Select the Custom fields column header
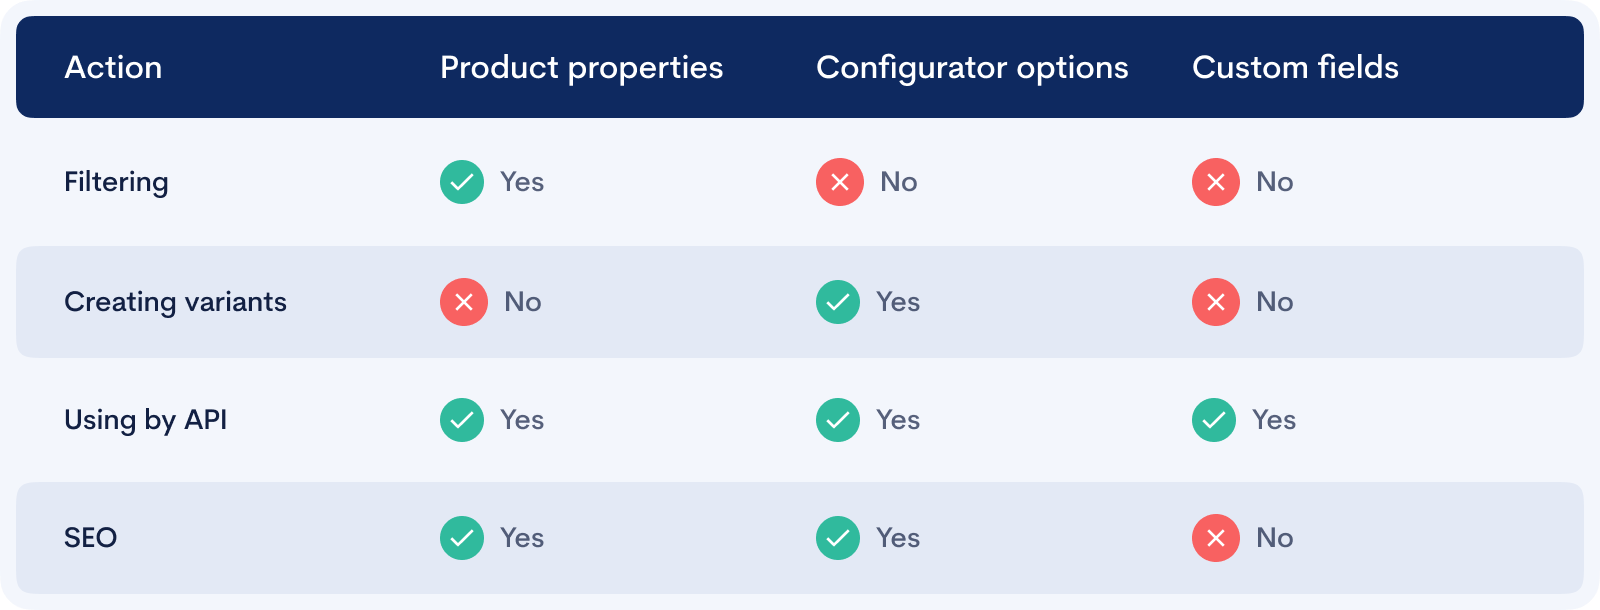The width and height of the screenshot is (1600, 610). (1295, 67)
